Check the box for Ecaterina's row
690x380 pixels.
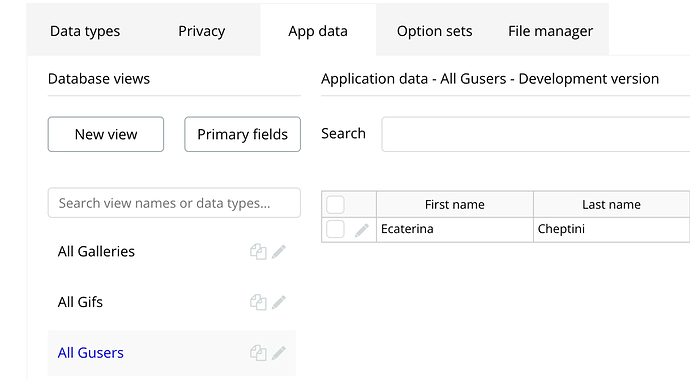(x=335, y=229)
